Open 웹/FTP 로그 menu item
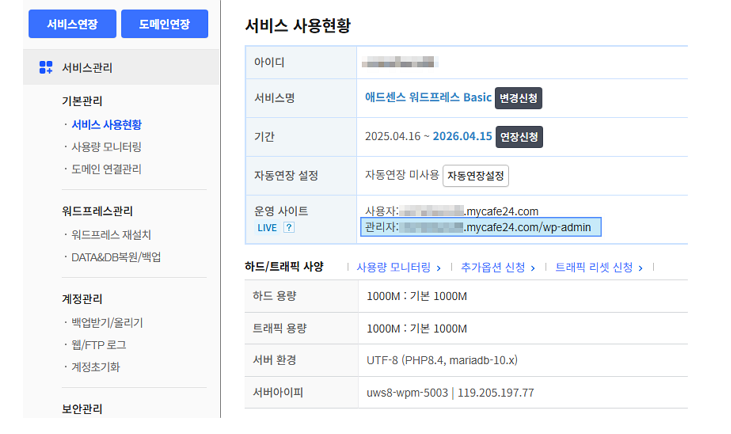 pyautogui.click(x=98, y=345)
